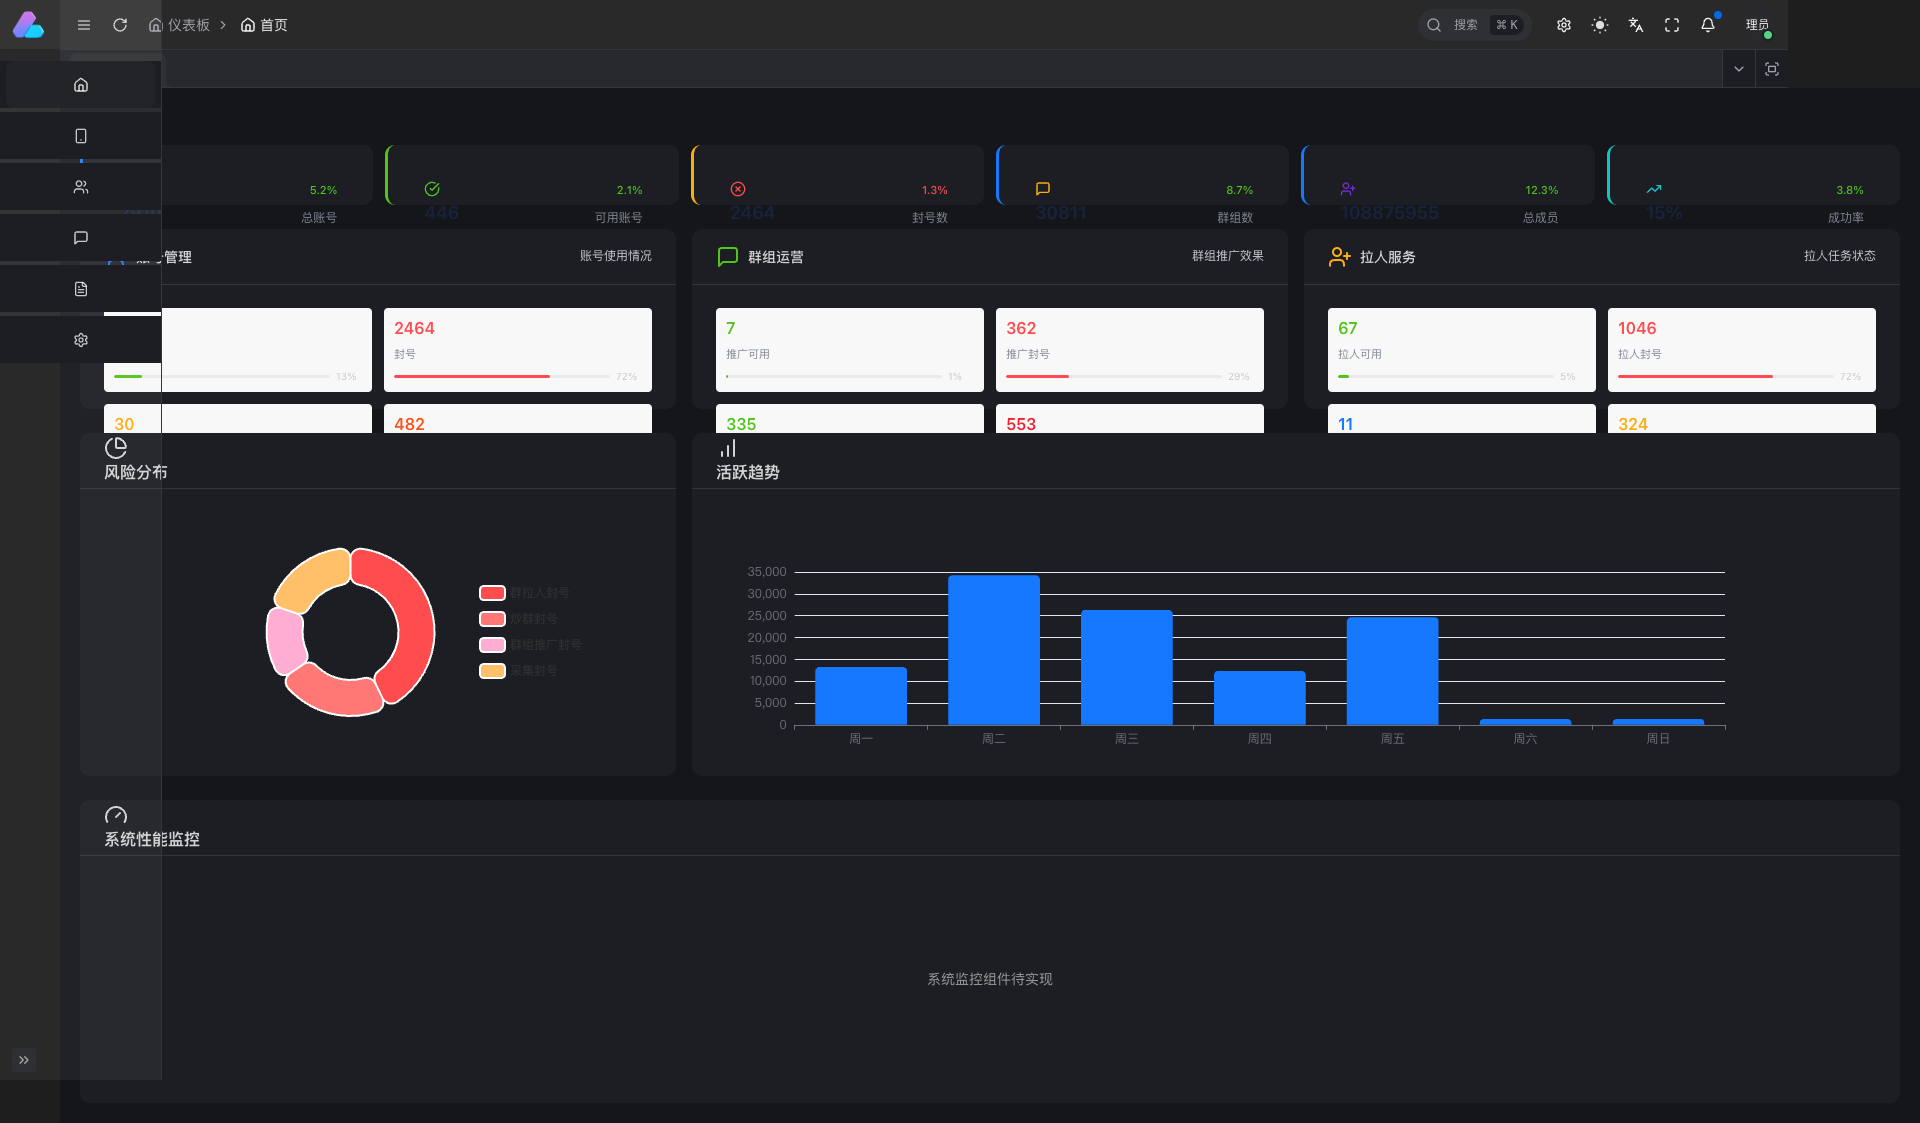Image resolution: width=1920 pixels, height=1123 pixels.
Task: Click the red legend swatch in 风险分布
Action: pos(492,593)
